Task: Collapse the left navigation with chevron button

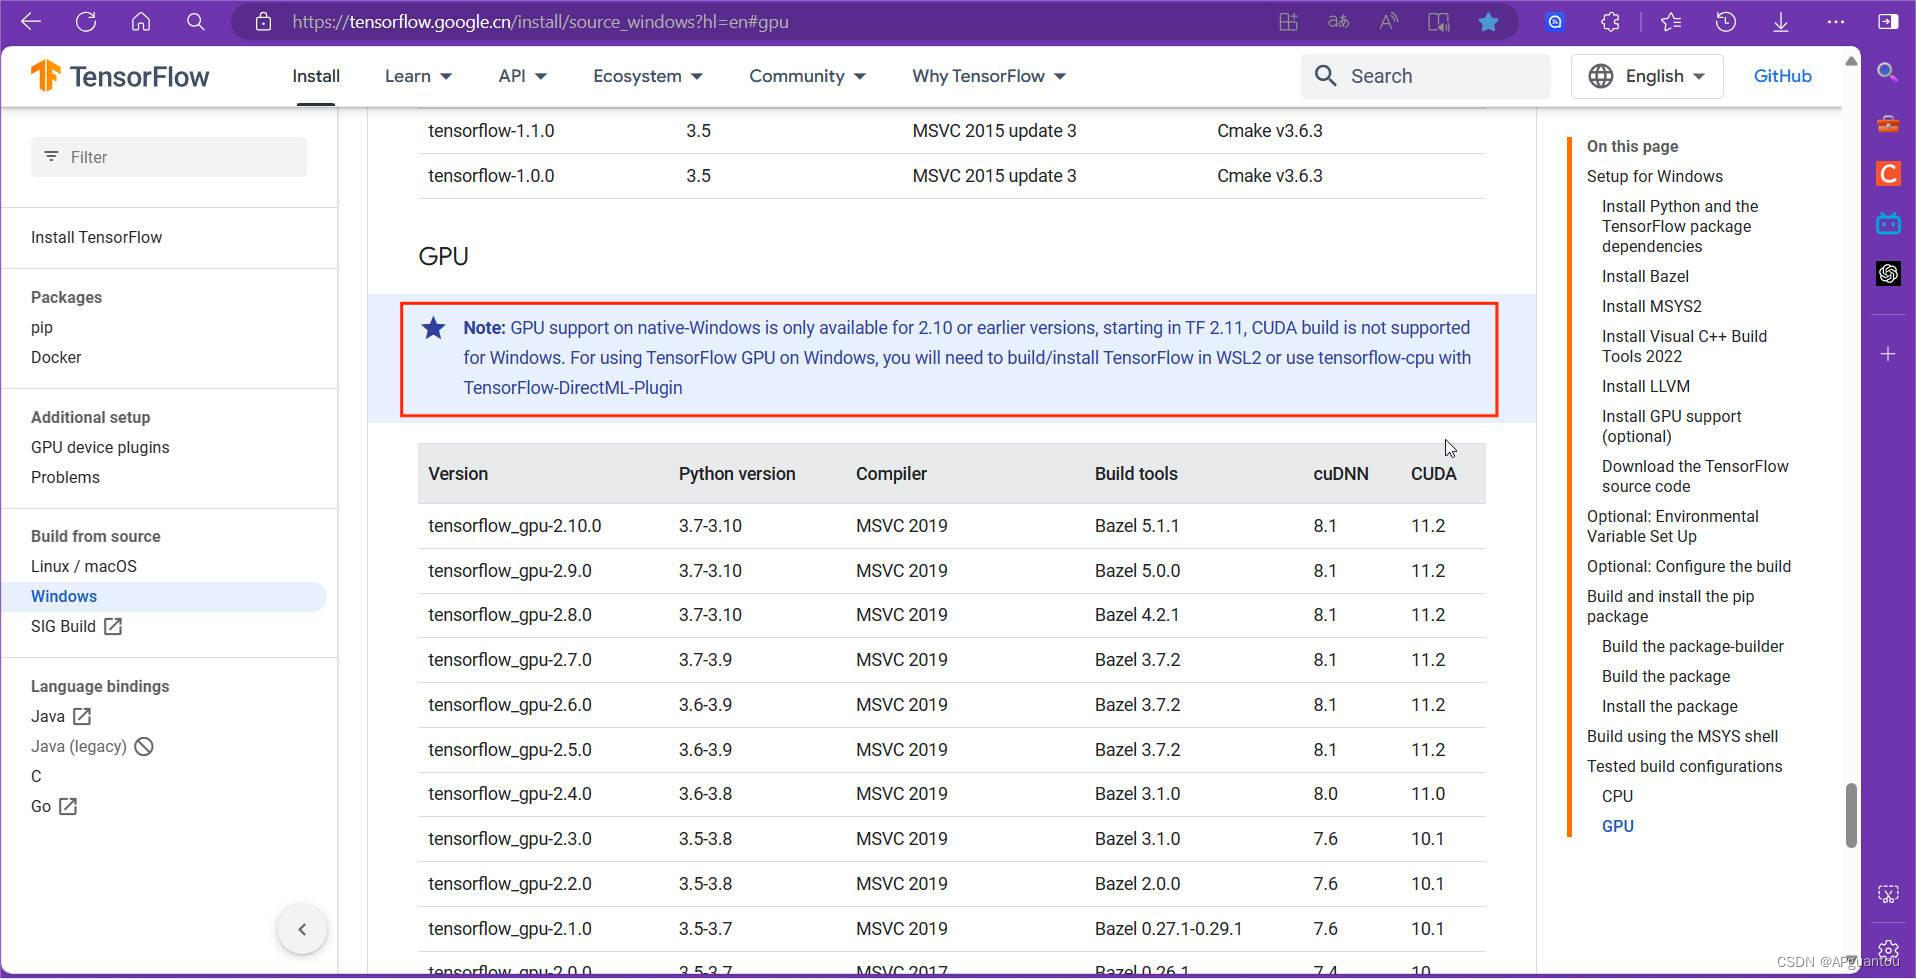Action: coord(302,929)
